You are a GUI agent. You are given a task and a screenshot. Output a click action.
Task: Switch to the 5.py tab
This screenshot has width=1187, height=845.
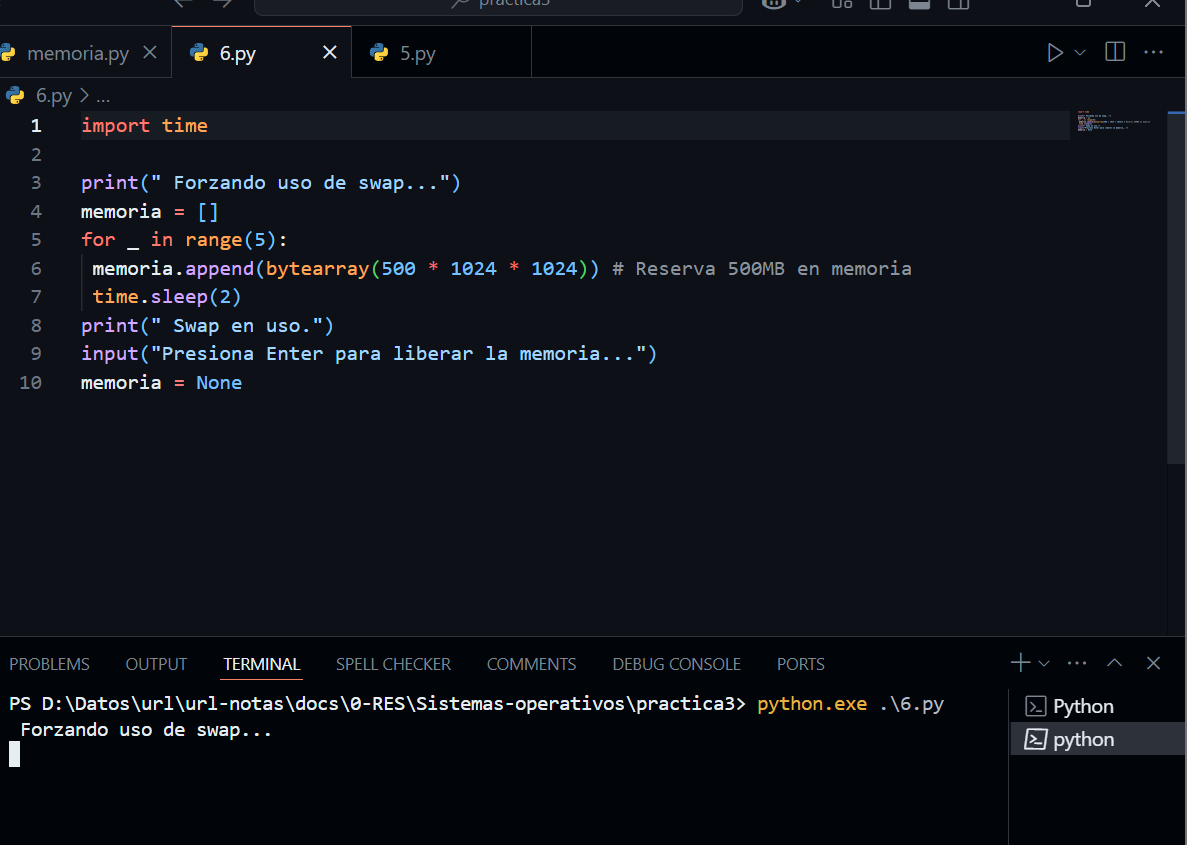(x=416, y=54)
